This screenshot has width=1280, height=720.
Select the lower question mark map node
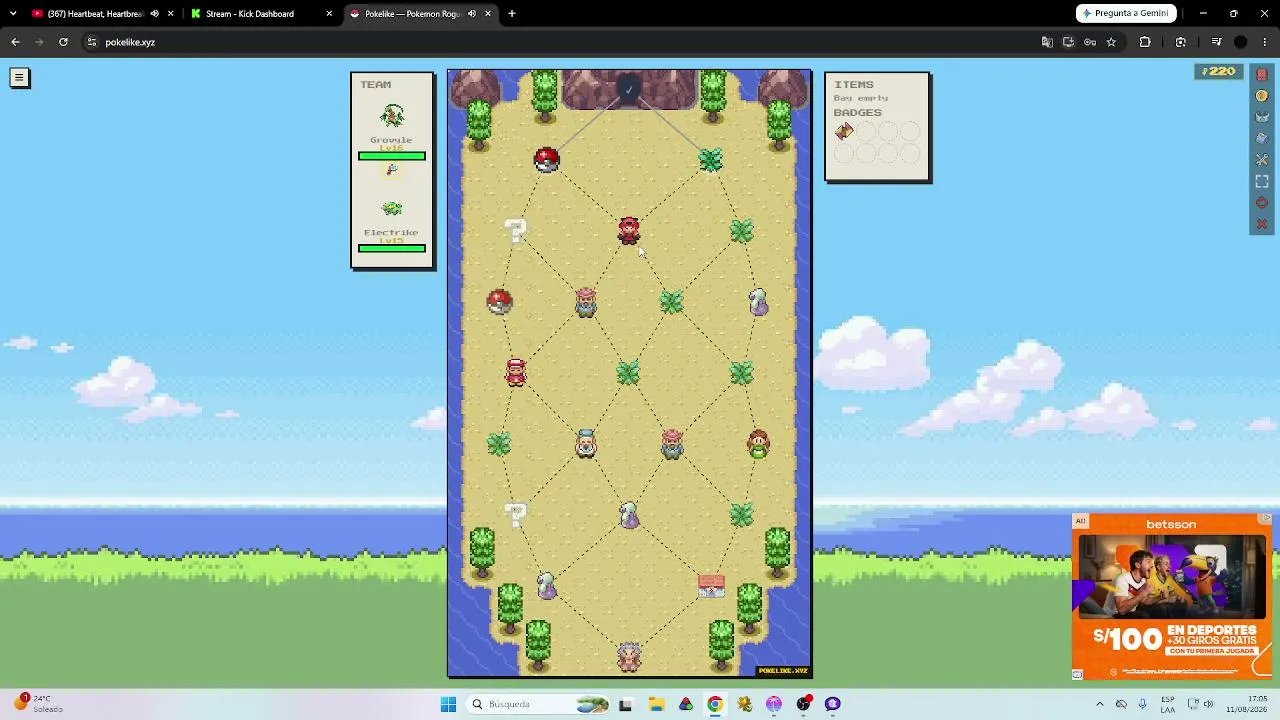click(x=515, y=515)
